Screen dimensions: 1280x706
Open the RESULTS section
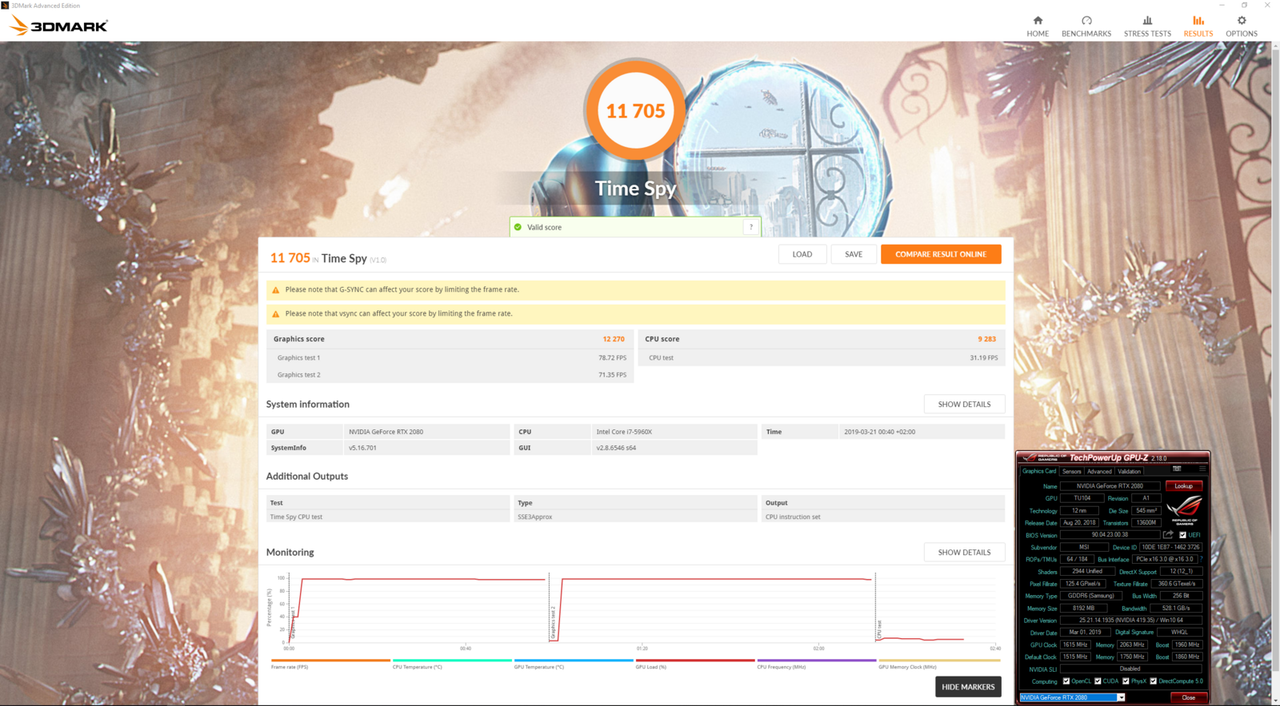(x=1198, y=26)
